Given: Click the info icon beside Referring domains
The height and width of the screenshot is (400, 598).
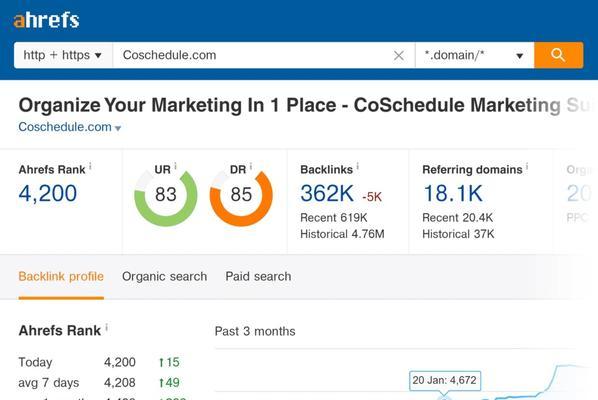Looking at the screenshot, I should pyautogui.click(x=527, y=166).
